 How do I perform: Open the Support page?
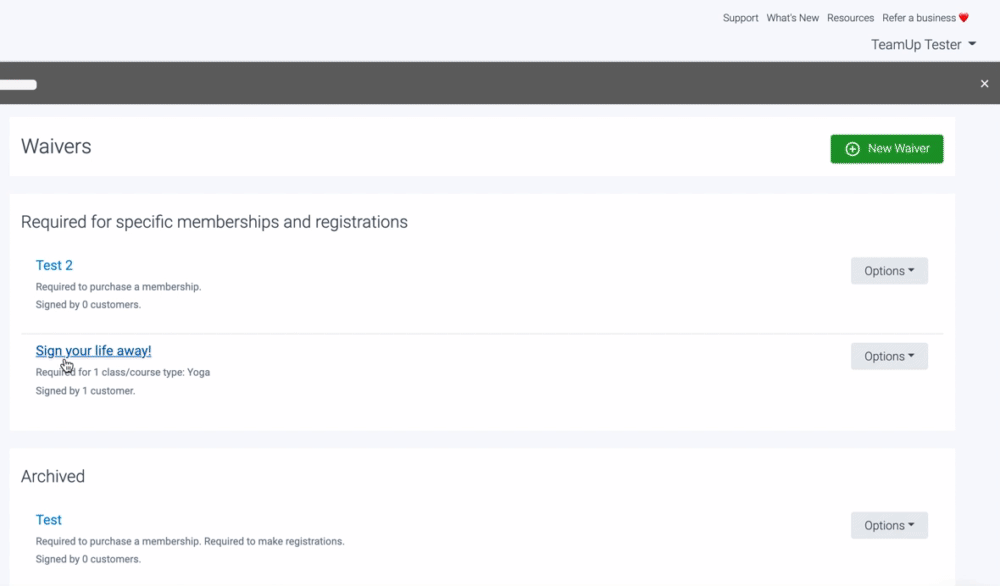pos(740,18)
